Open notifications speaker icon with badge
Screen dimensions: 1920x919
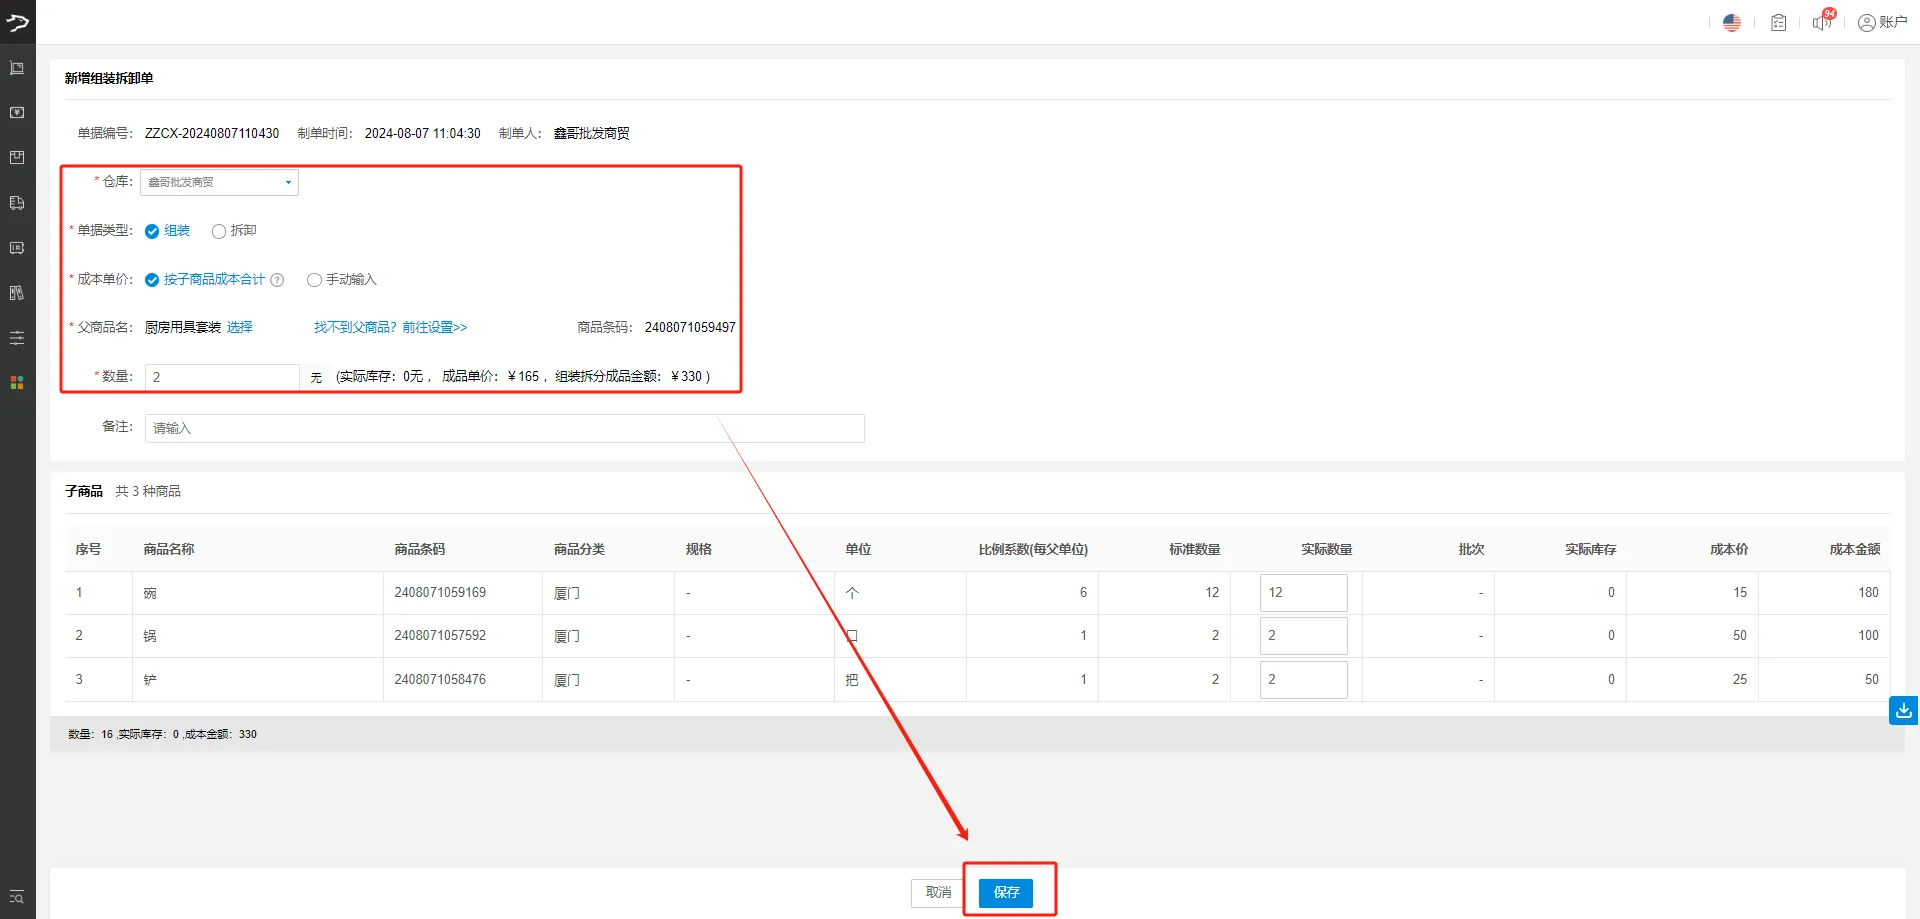tap(1822, 22)
